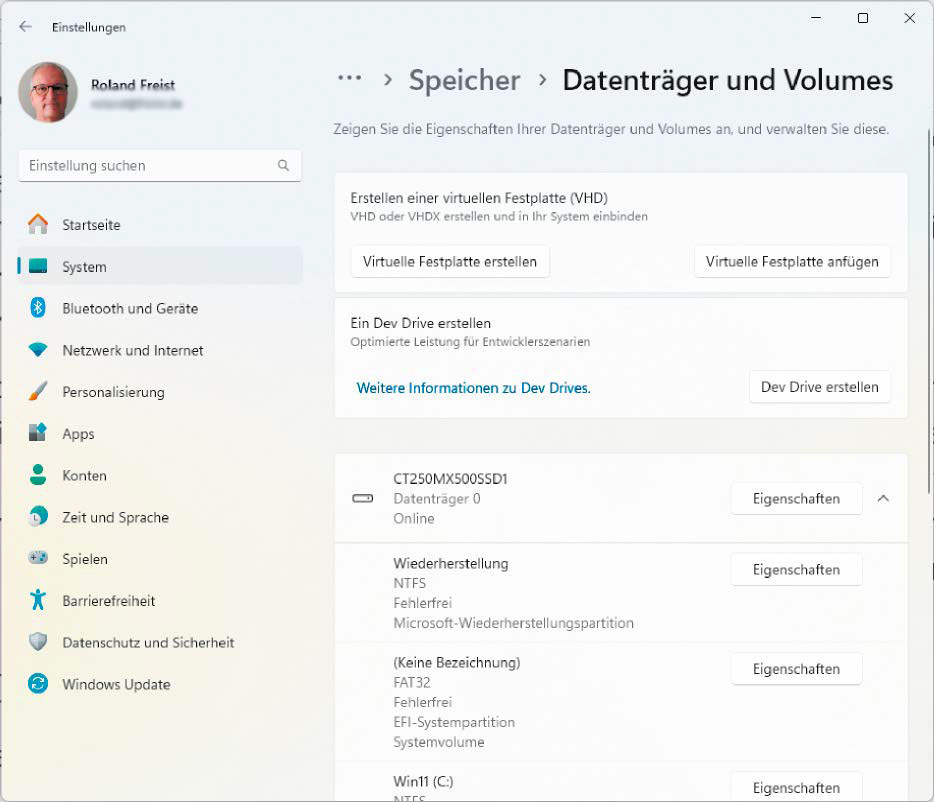The image size is (934, 802).
Task: Open Eigenschaften for Win11 (C:)
Action: tap(796, 787)
